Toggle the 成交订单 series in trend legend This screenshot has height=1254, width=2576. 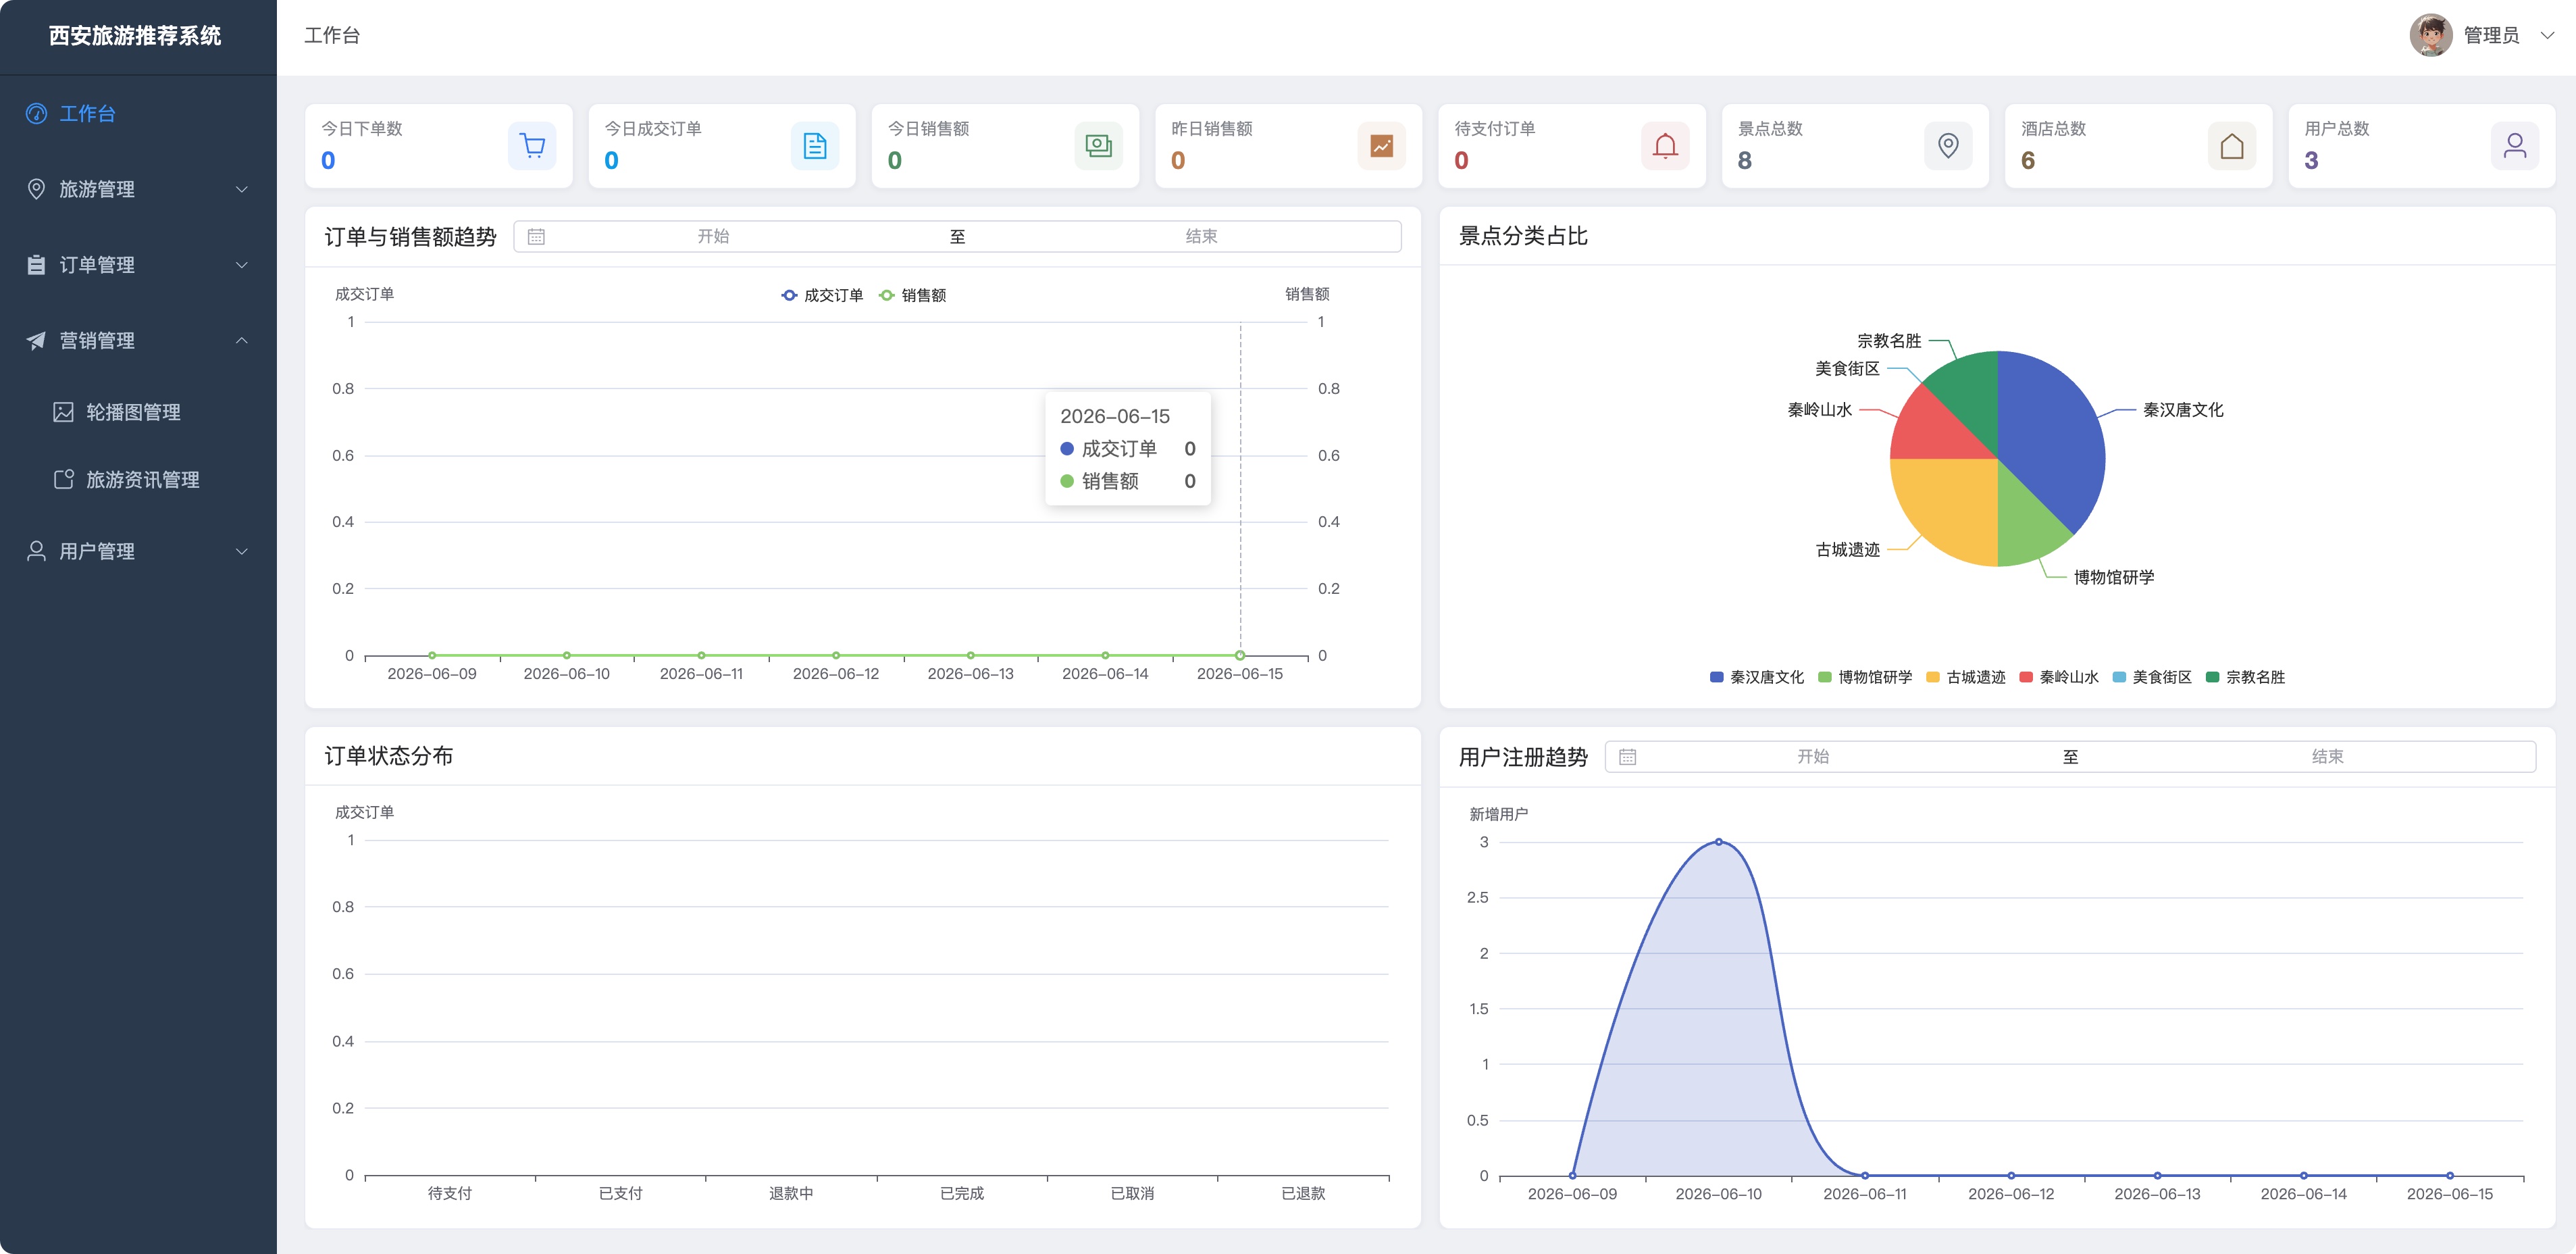click(x=822, y=295)
